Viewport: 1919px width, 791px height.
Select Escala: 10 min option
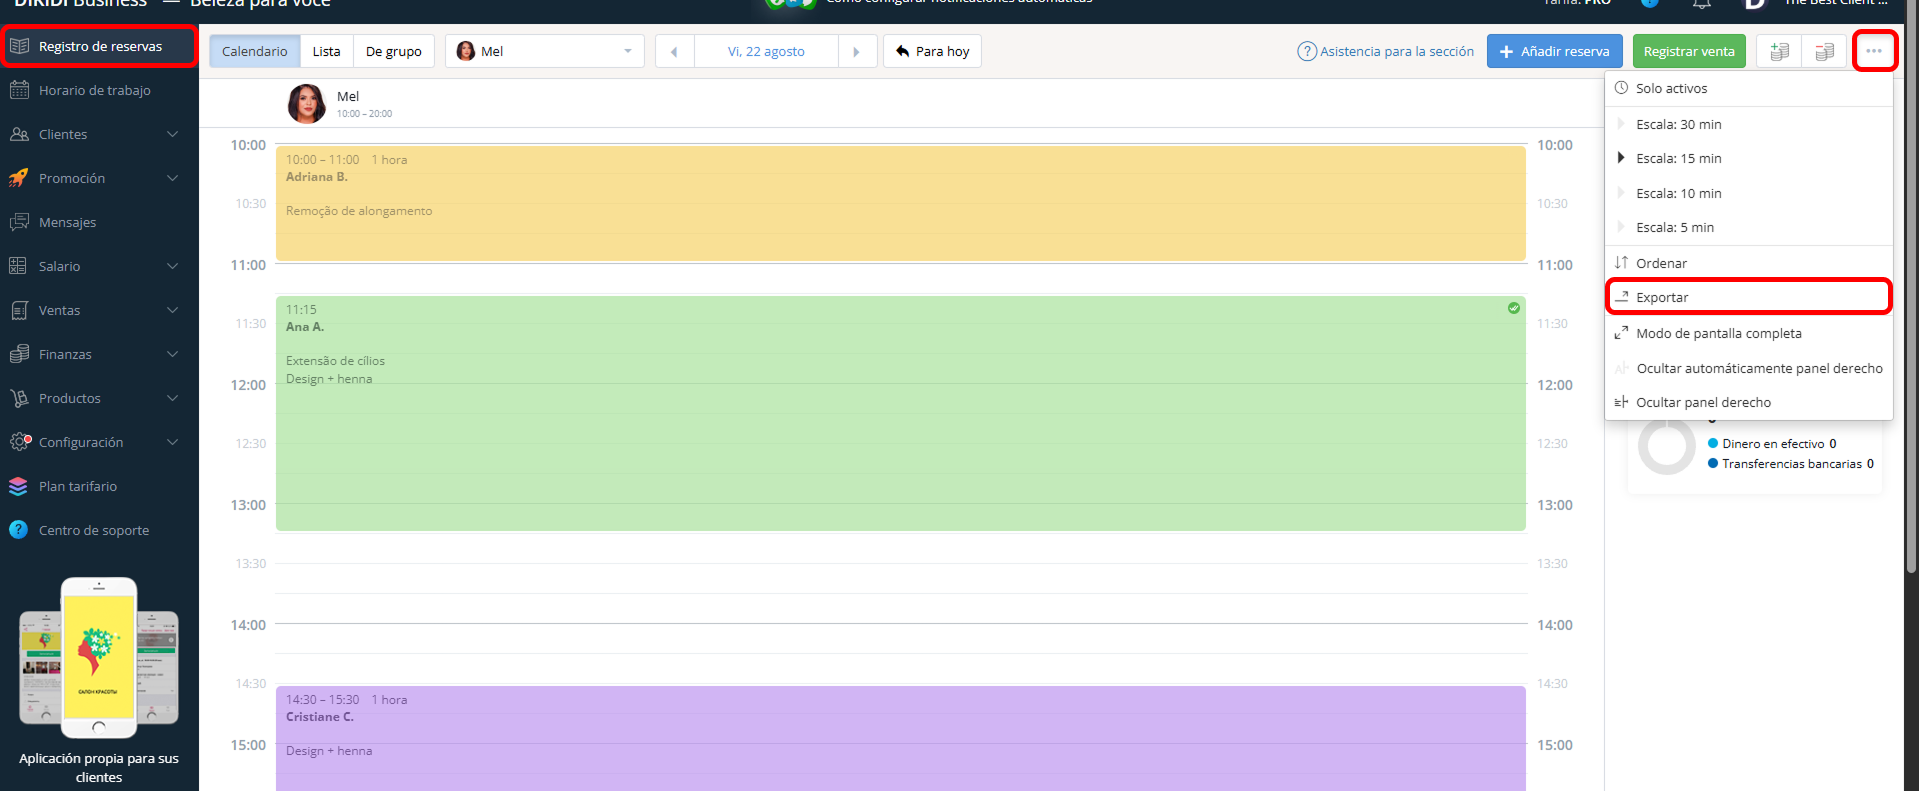pos(1678,193)
